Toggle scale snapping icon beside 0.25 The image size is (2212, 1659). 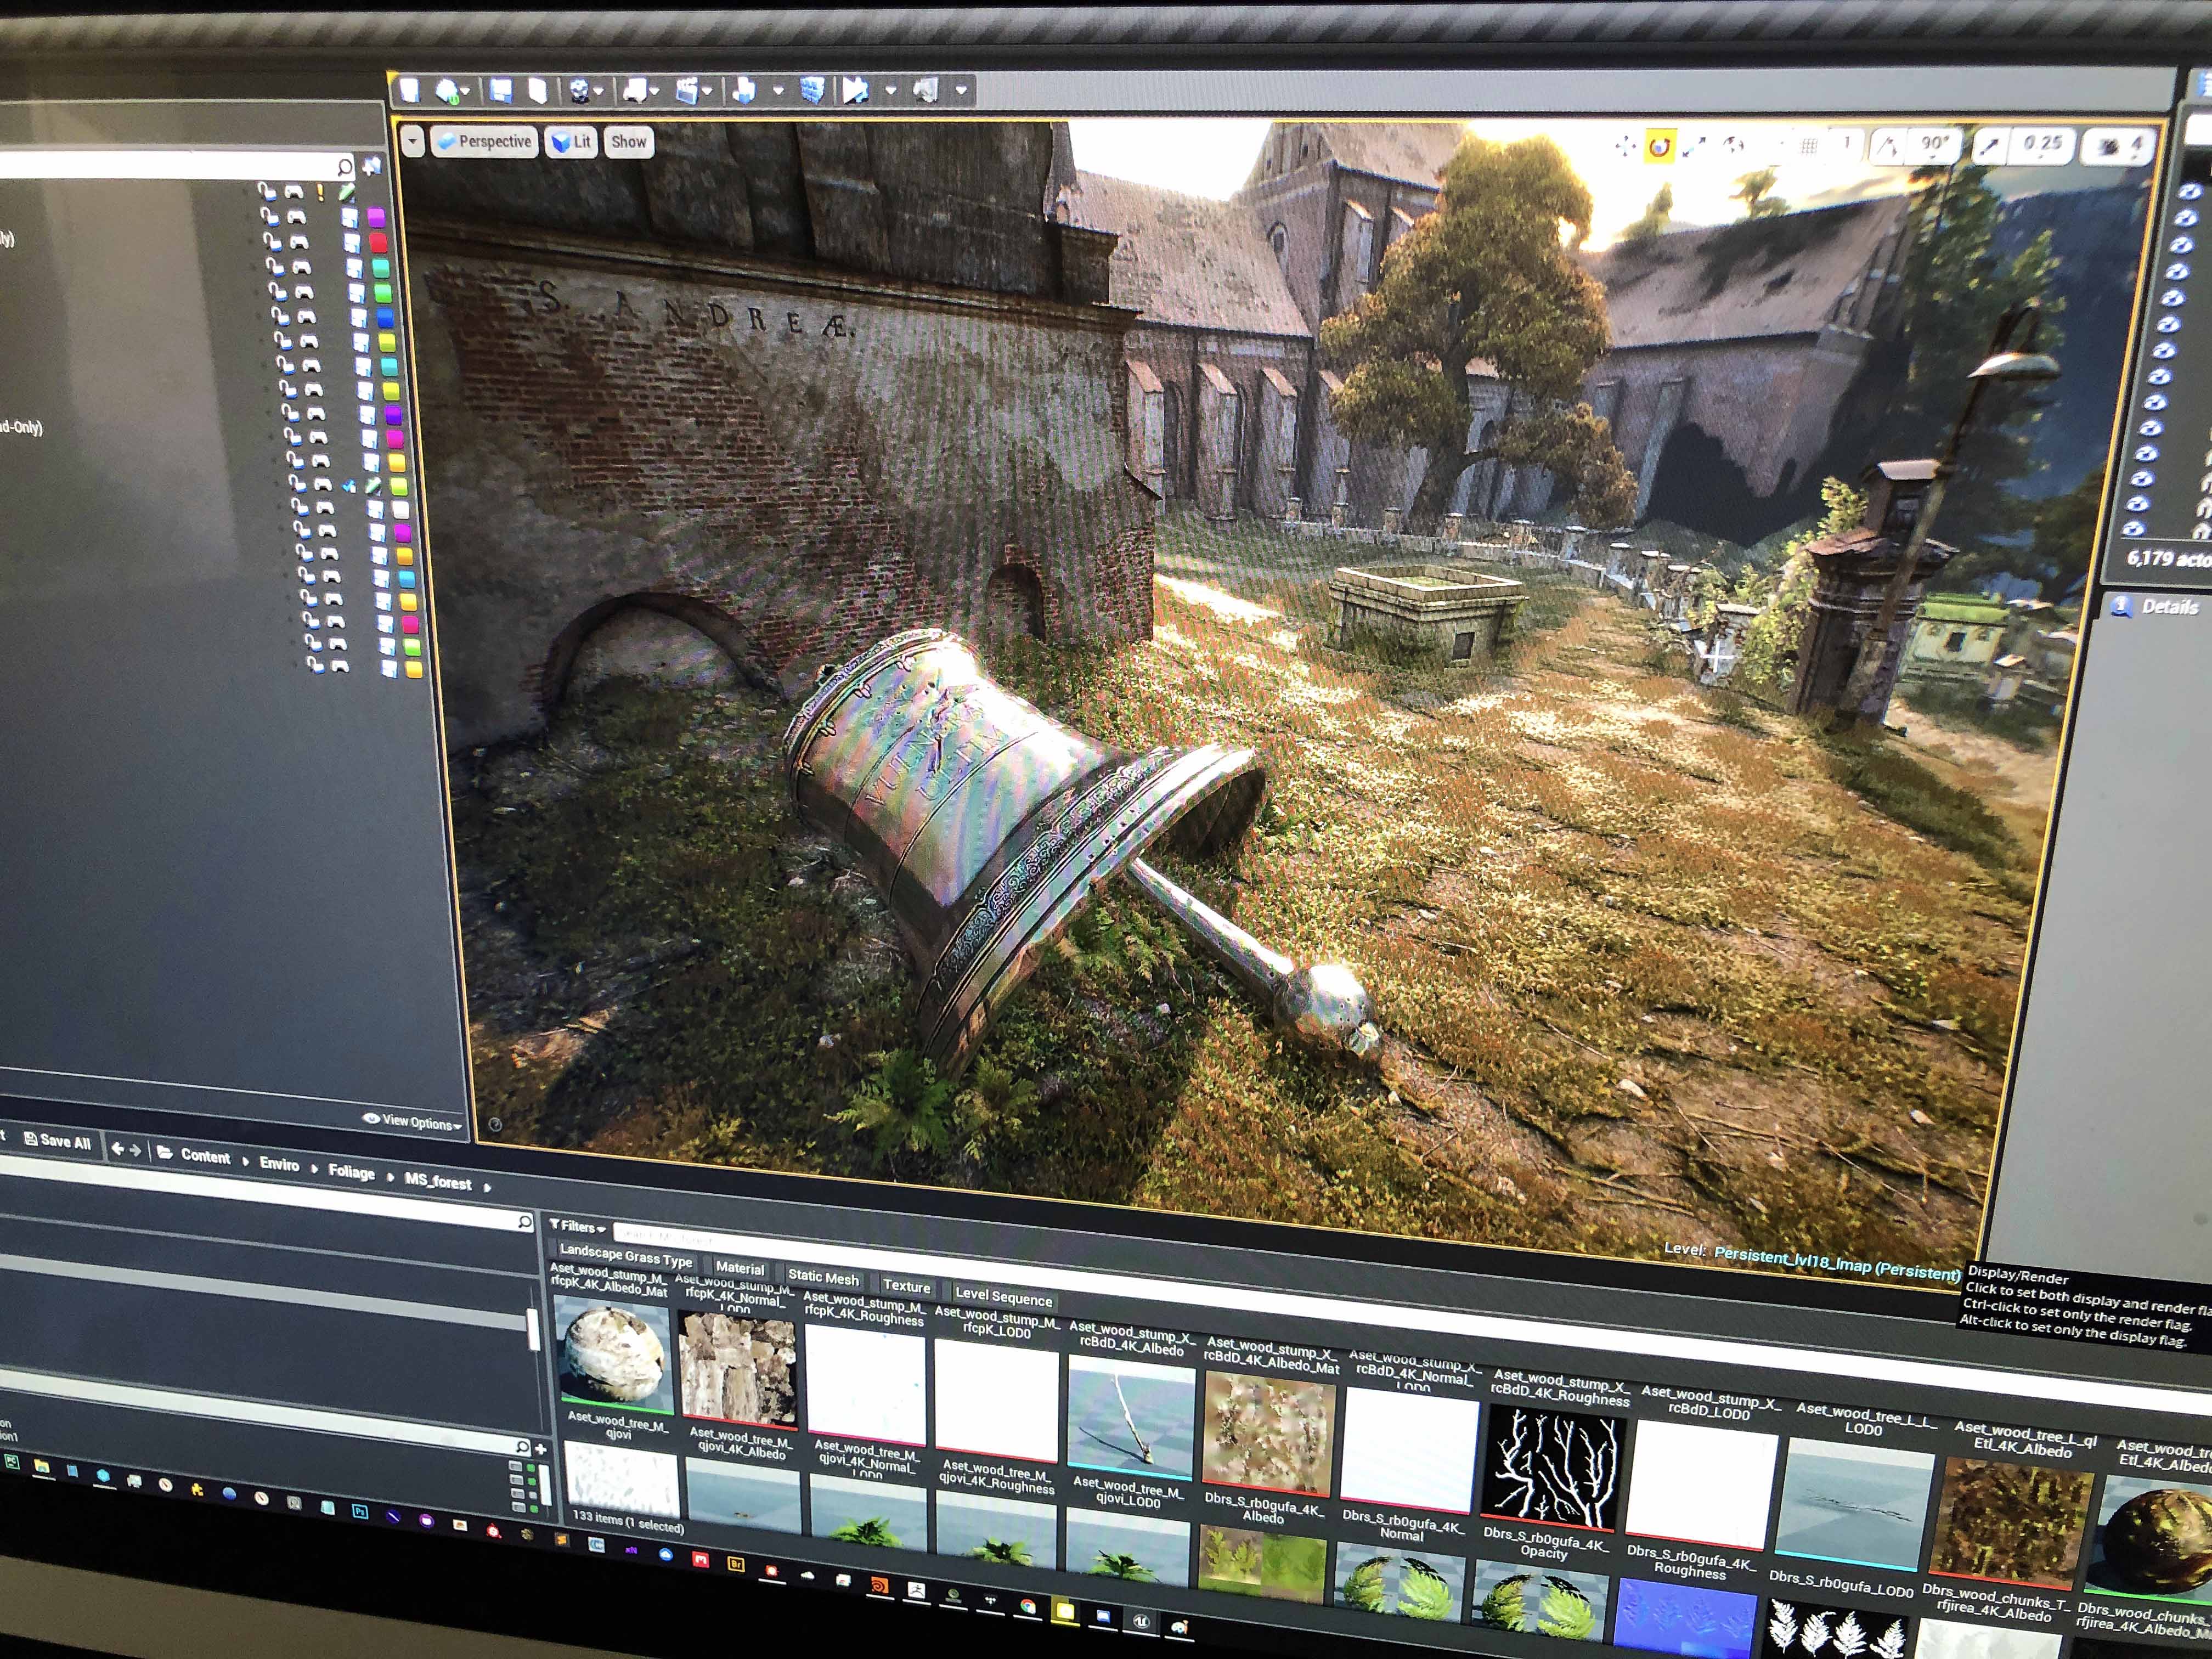coord(1989,147)
